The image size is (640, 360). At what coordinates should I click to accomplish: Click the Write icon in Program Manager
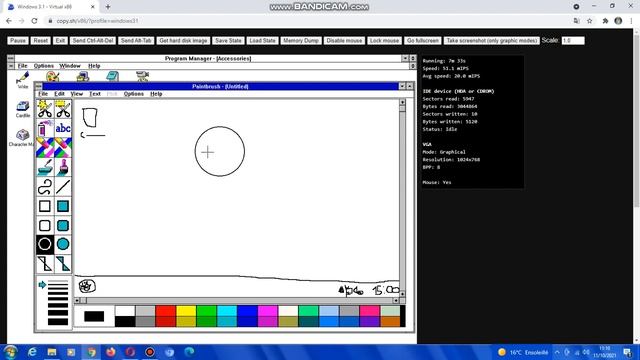(23, 79)
